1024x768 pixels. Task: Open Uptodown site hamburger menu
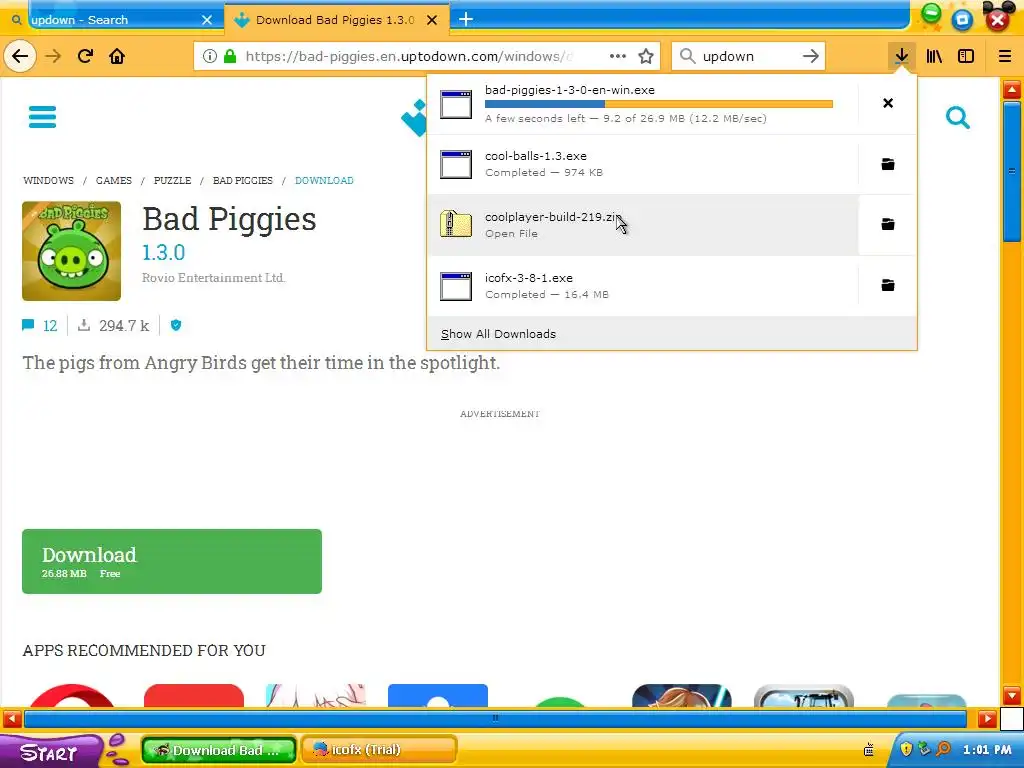point(42,117)
